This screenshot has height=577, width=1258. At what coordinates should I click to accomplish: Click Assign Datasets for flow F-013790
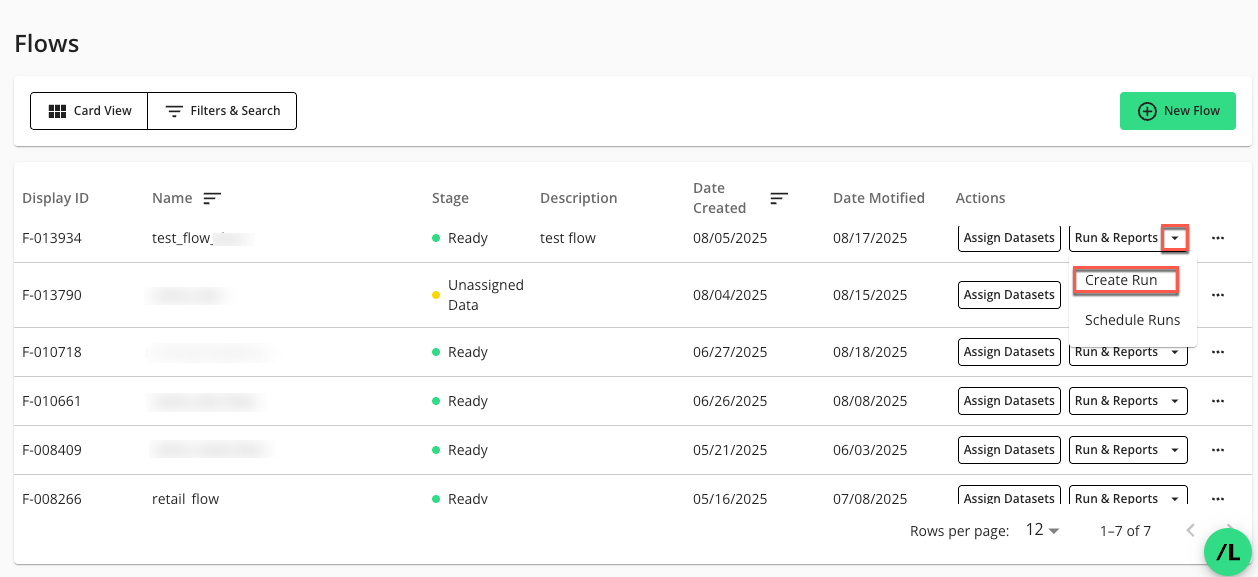(1009, 294)
